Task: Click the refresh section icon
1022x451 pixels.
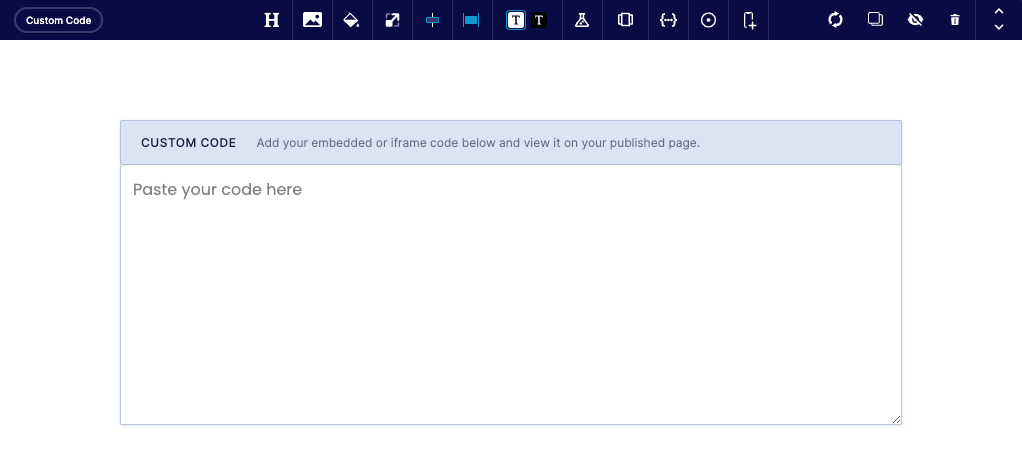Action: click(x=835, y=20)
